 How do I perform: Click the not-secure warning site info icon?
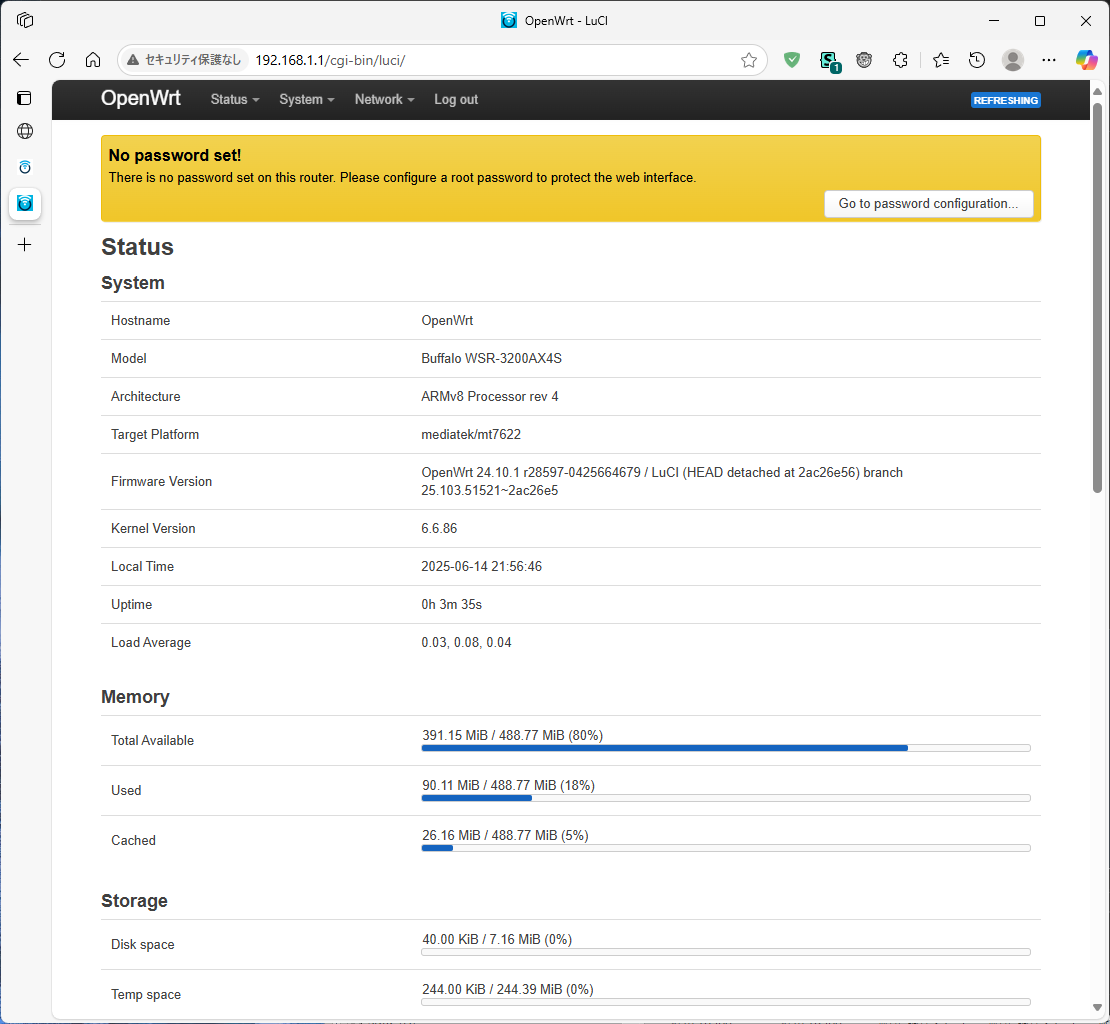pyautogui.click(x=133, y=60)
